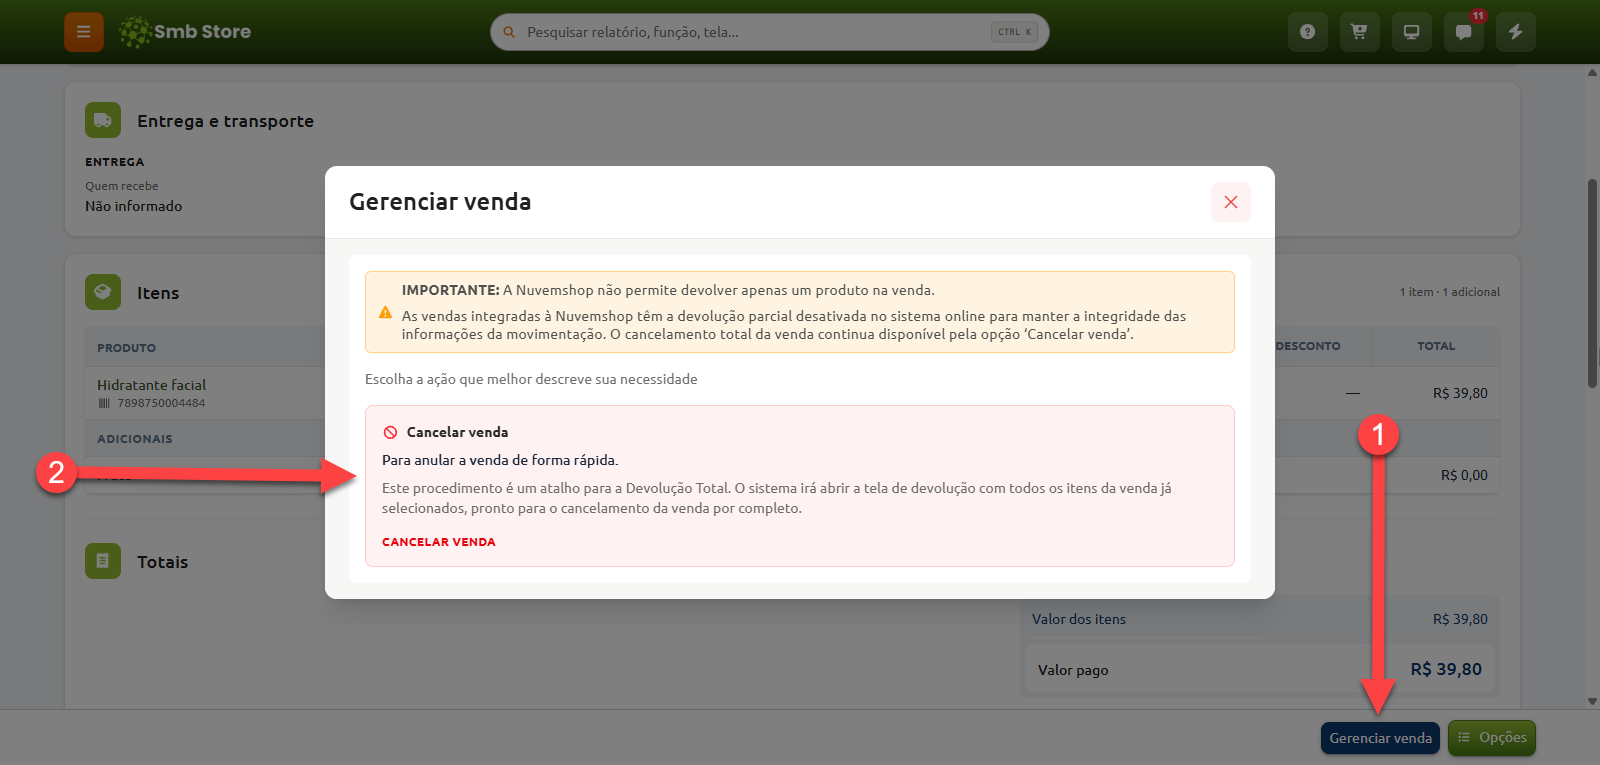Screen dimensions: 1600x765
Task: Click 'Escolha a ação' instruction text
Action: [x=531, y=379]
